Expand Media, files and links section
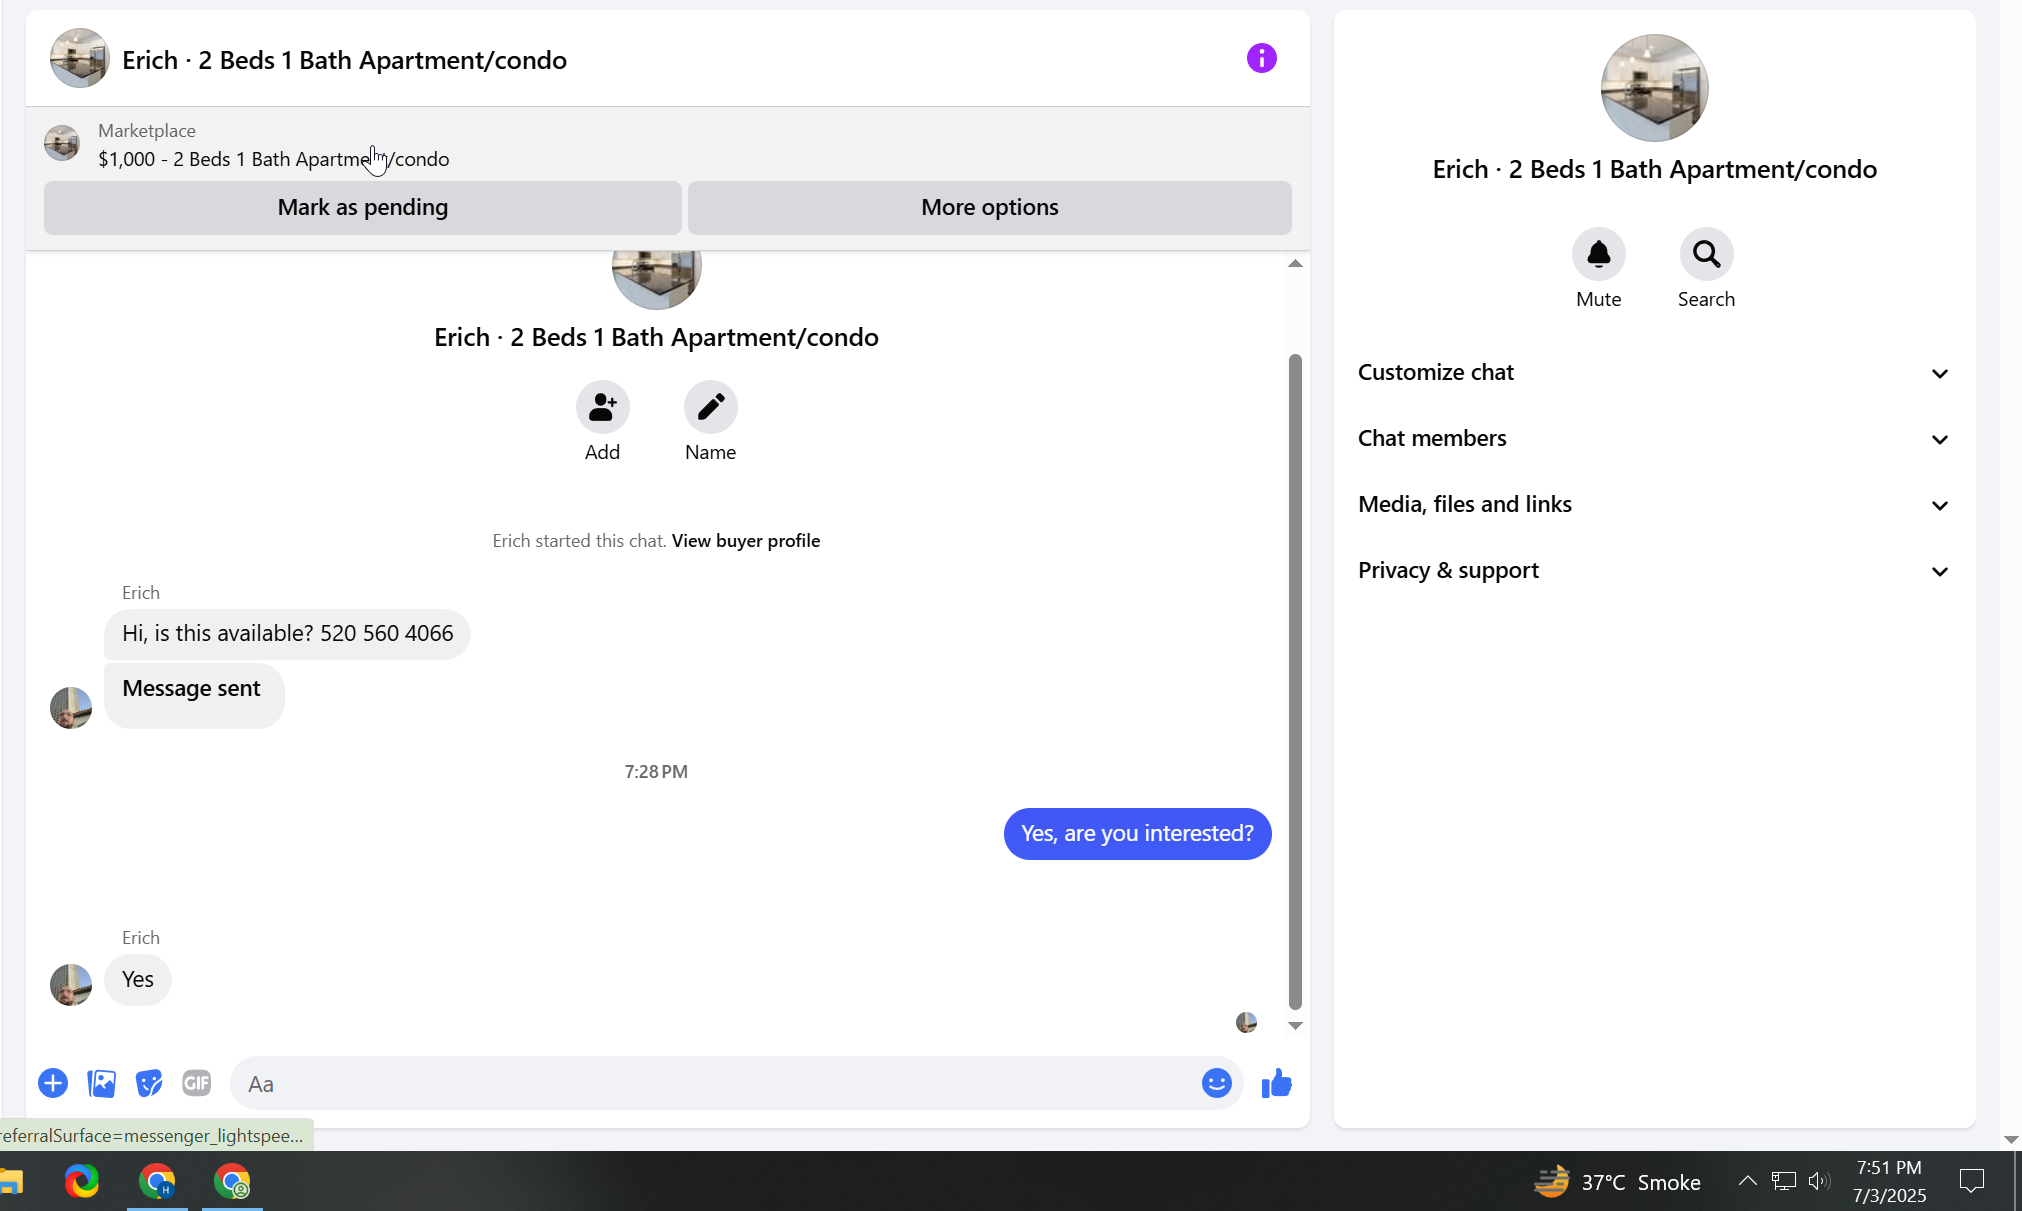The width and height of the screenshot is (2022, 1211). tap(1654, 505)
